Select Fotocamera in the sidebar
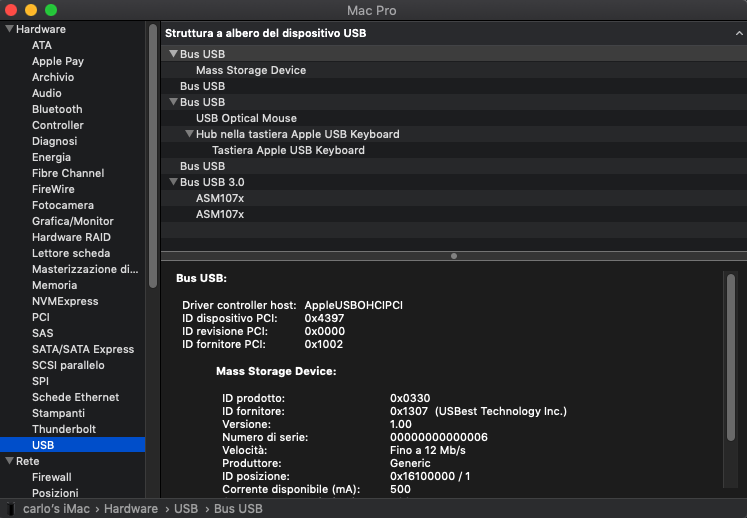Viewport: 747px width, 518px height. [63, 205]
